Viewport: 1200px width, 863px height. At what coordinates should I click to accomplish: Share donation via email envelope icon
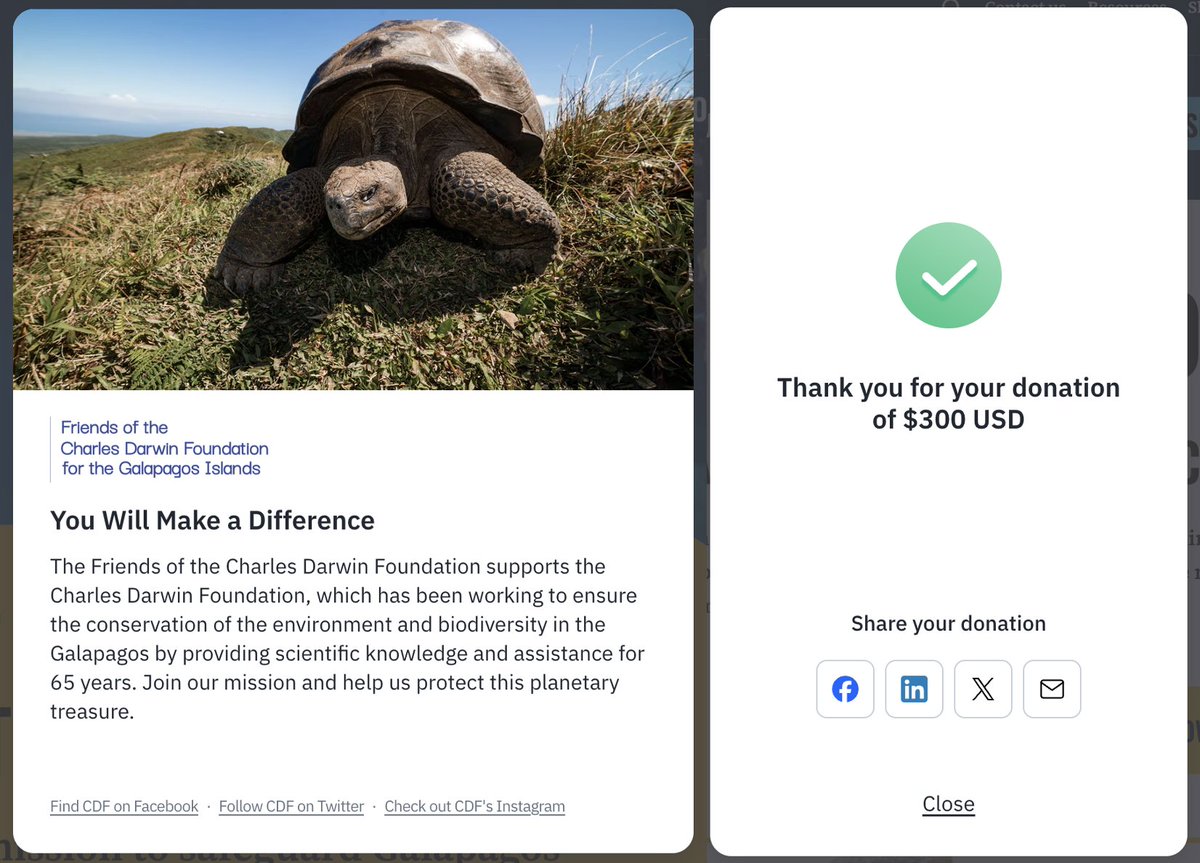(1052, 689)
